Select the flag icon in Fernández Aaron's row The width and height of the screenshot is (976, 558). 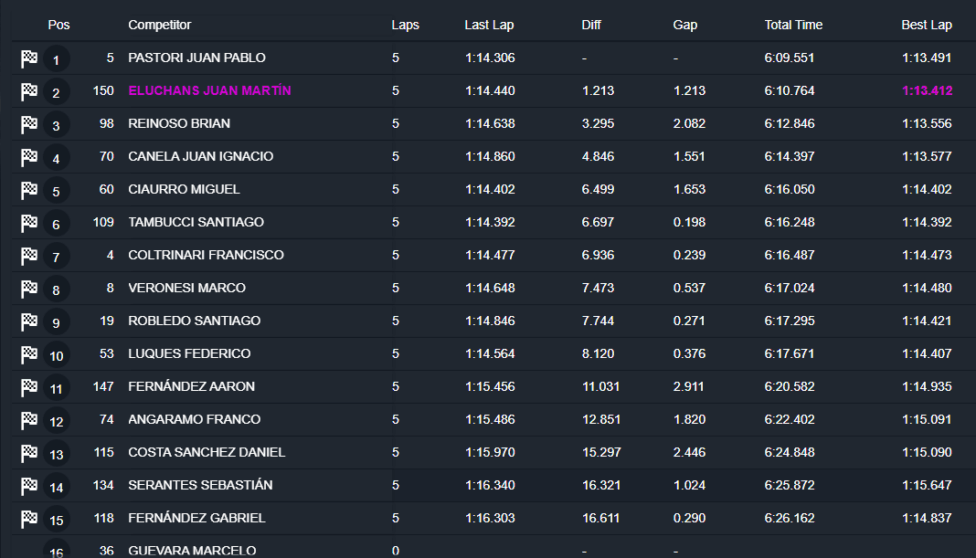29,387
